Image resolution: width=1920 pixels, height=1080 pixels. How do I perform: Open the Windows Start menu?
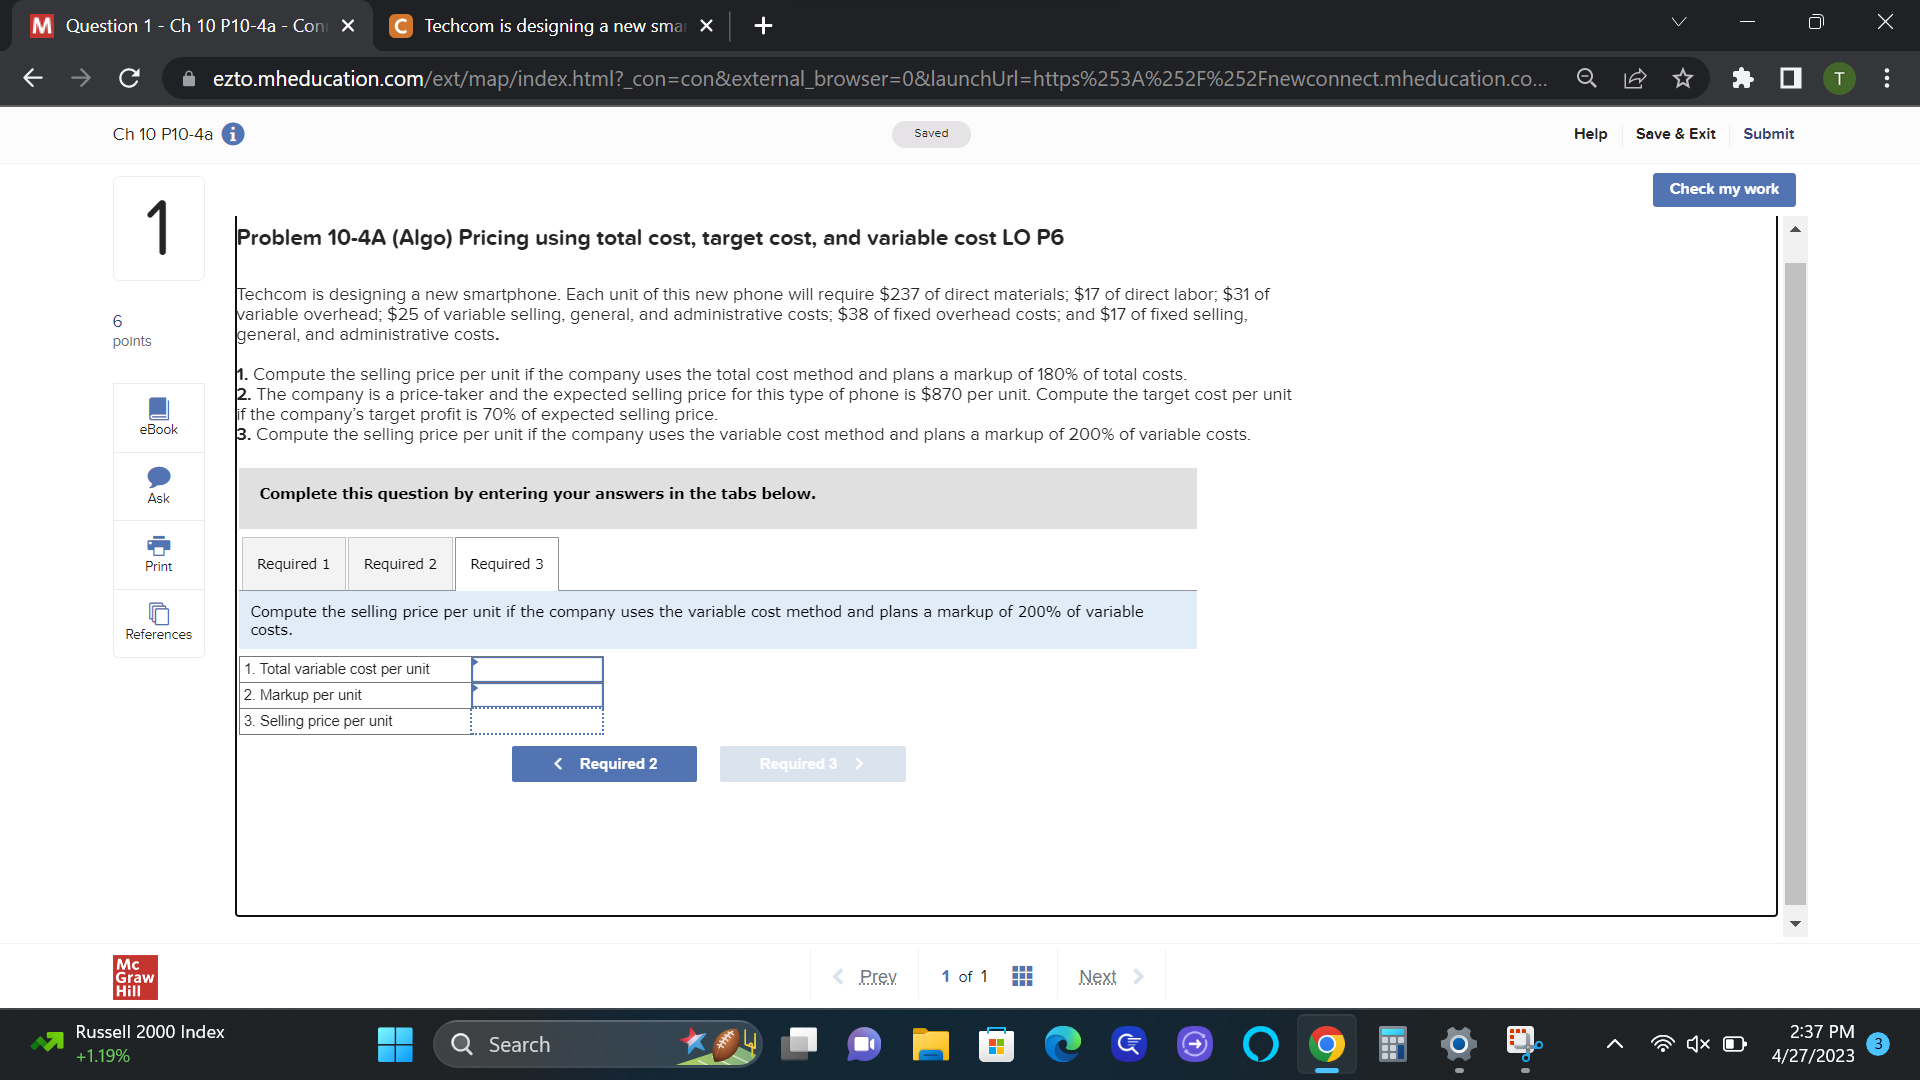tap(395, 1043)
